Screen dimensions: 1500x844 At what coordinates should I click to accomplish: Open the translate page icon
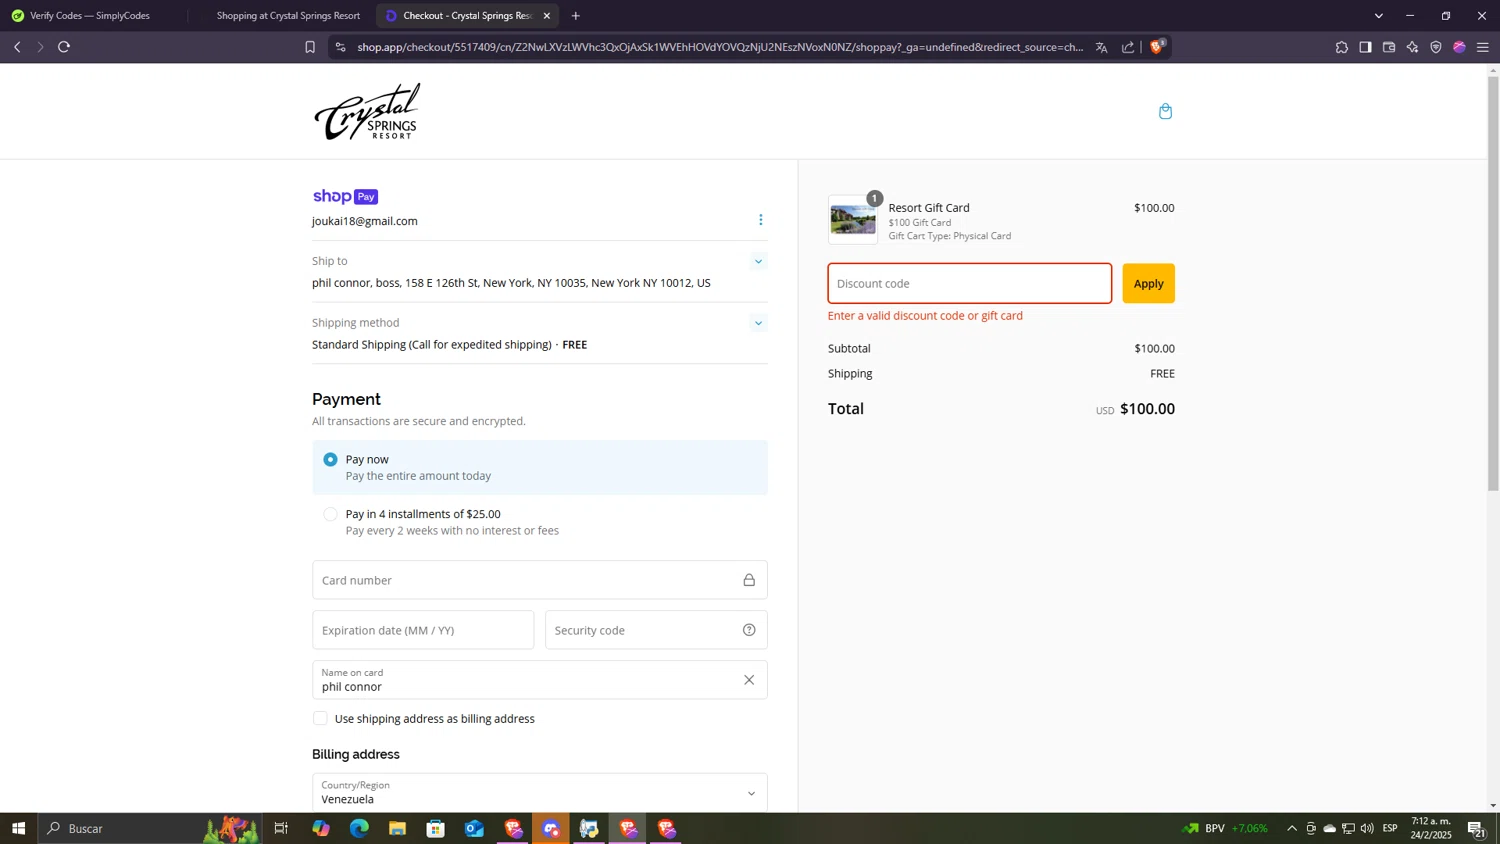tap(1102, 47)
